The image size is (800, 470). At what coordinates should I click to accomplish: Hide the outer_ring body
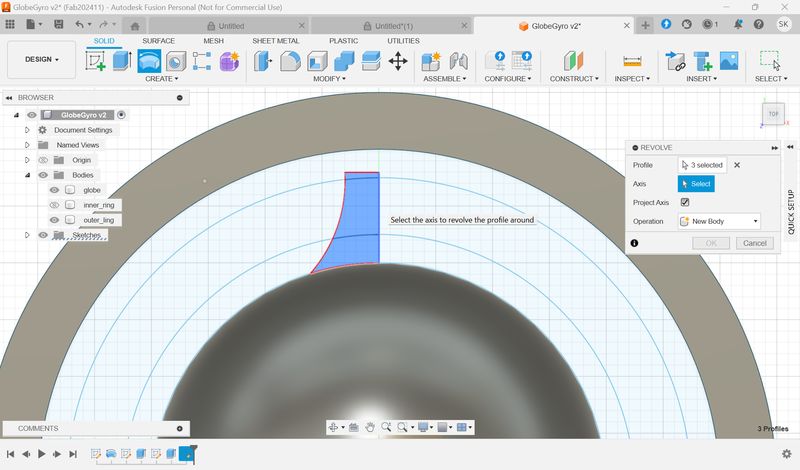pyautogui.click(x=54, y=220)
